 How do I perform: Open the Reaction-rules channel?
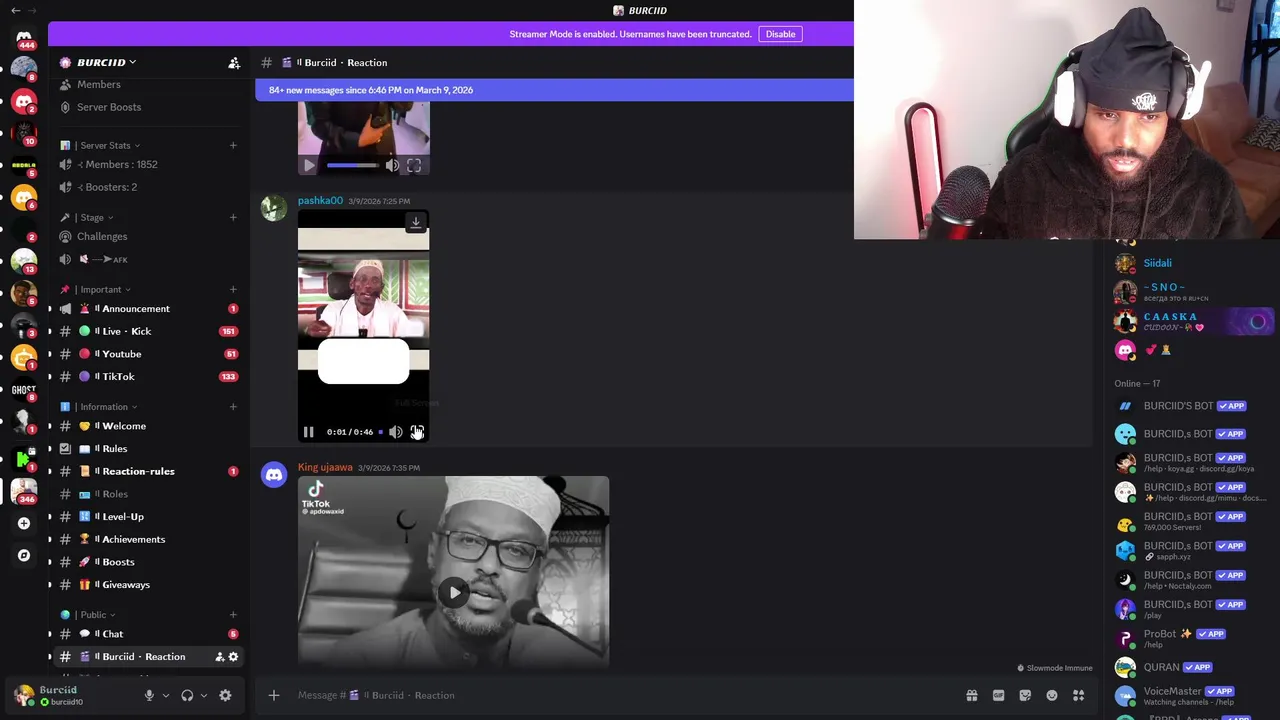(148, 471)
